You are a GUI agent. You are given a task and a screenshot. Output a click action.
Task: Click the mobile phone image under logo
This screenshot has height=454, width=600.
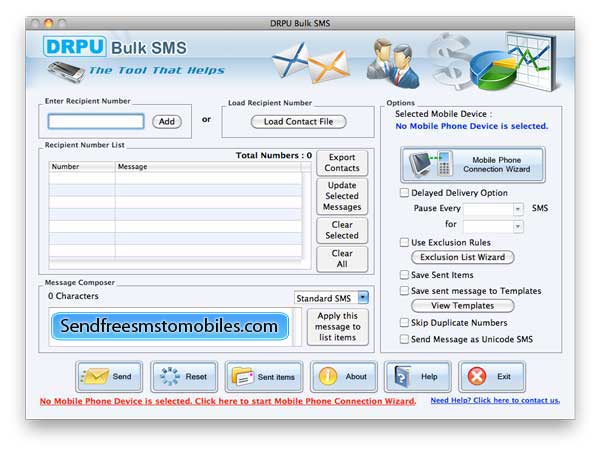[66, 72]
